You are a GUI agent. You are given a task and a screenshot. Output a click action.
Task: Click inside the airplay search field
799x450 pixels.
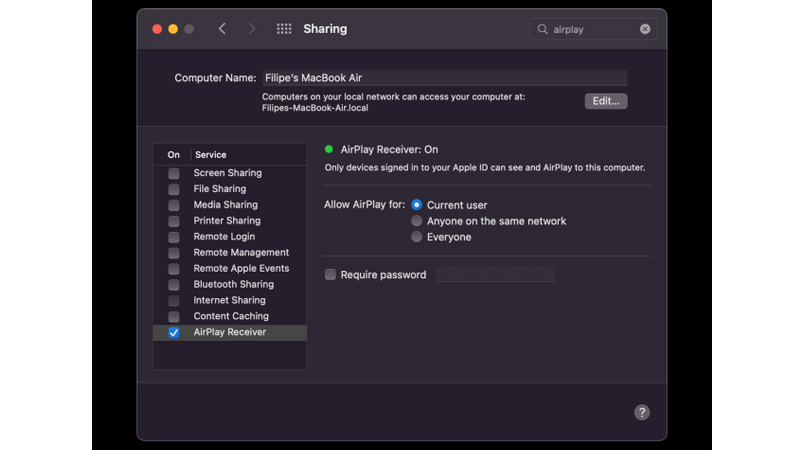(x=594, y=29)
